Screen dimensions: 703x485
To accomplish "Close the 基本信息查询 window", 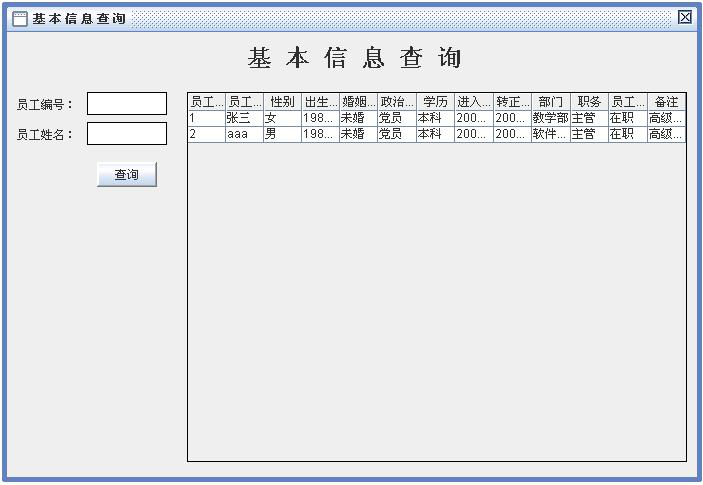I will tap(685, 17).
